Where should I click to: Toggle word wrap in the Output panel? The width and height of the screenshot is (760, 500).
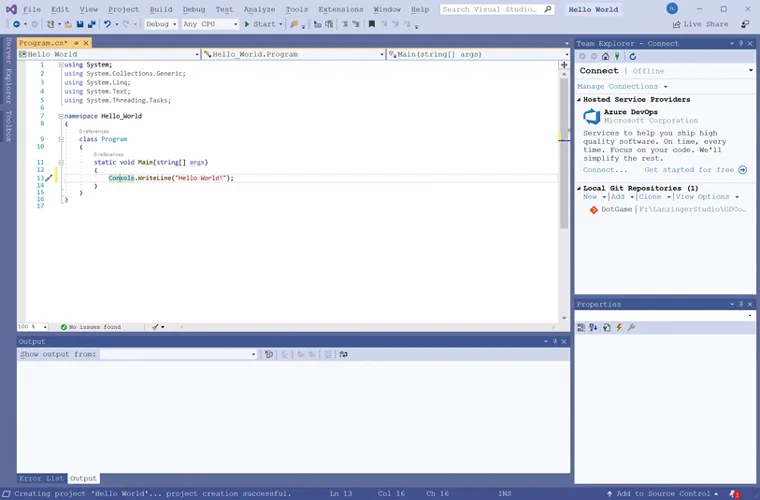[x=343, y=354]
